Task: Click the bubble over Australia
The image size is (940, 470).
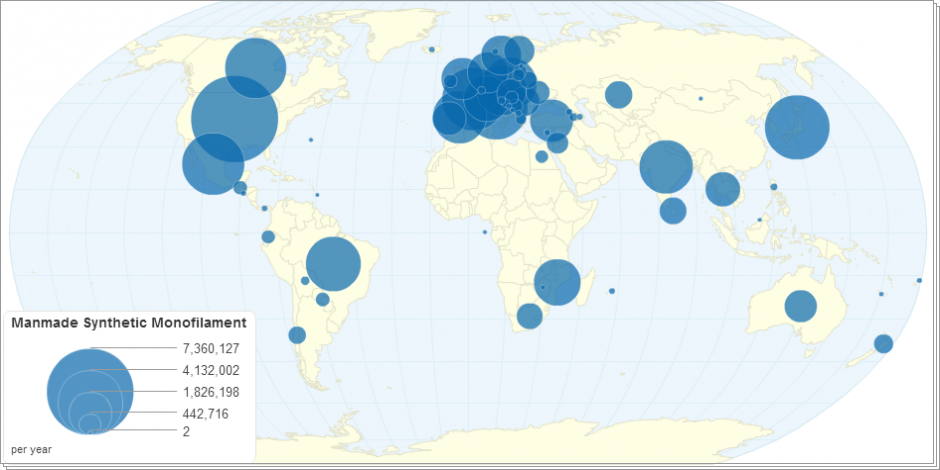Action: 800,306
